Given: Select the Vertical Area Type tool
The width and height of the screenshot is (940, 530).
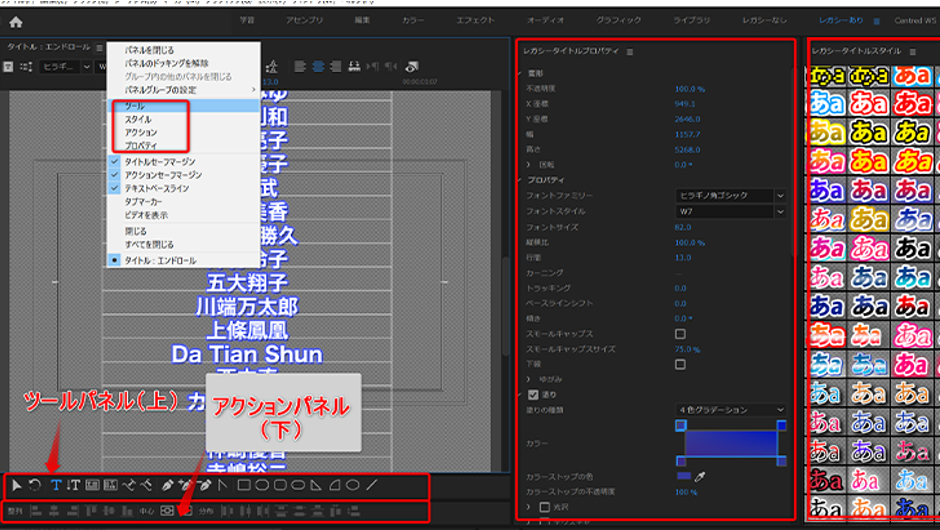Looking at the screenshot, I should point(110,485).
